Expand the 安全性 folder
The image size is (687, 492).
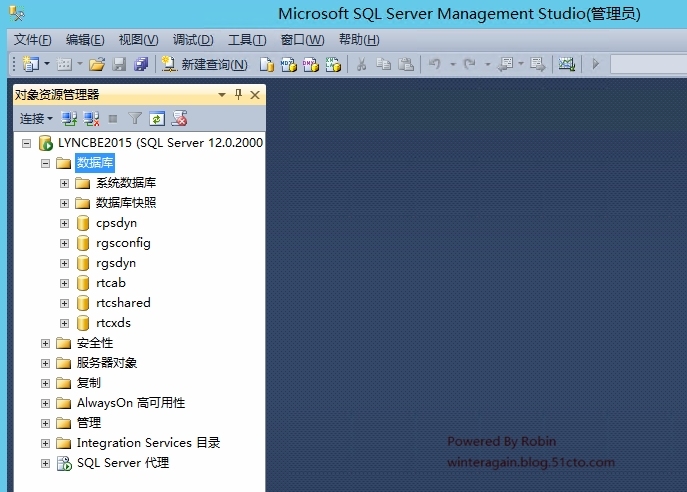(45, 343)
